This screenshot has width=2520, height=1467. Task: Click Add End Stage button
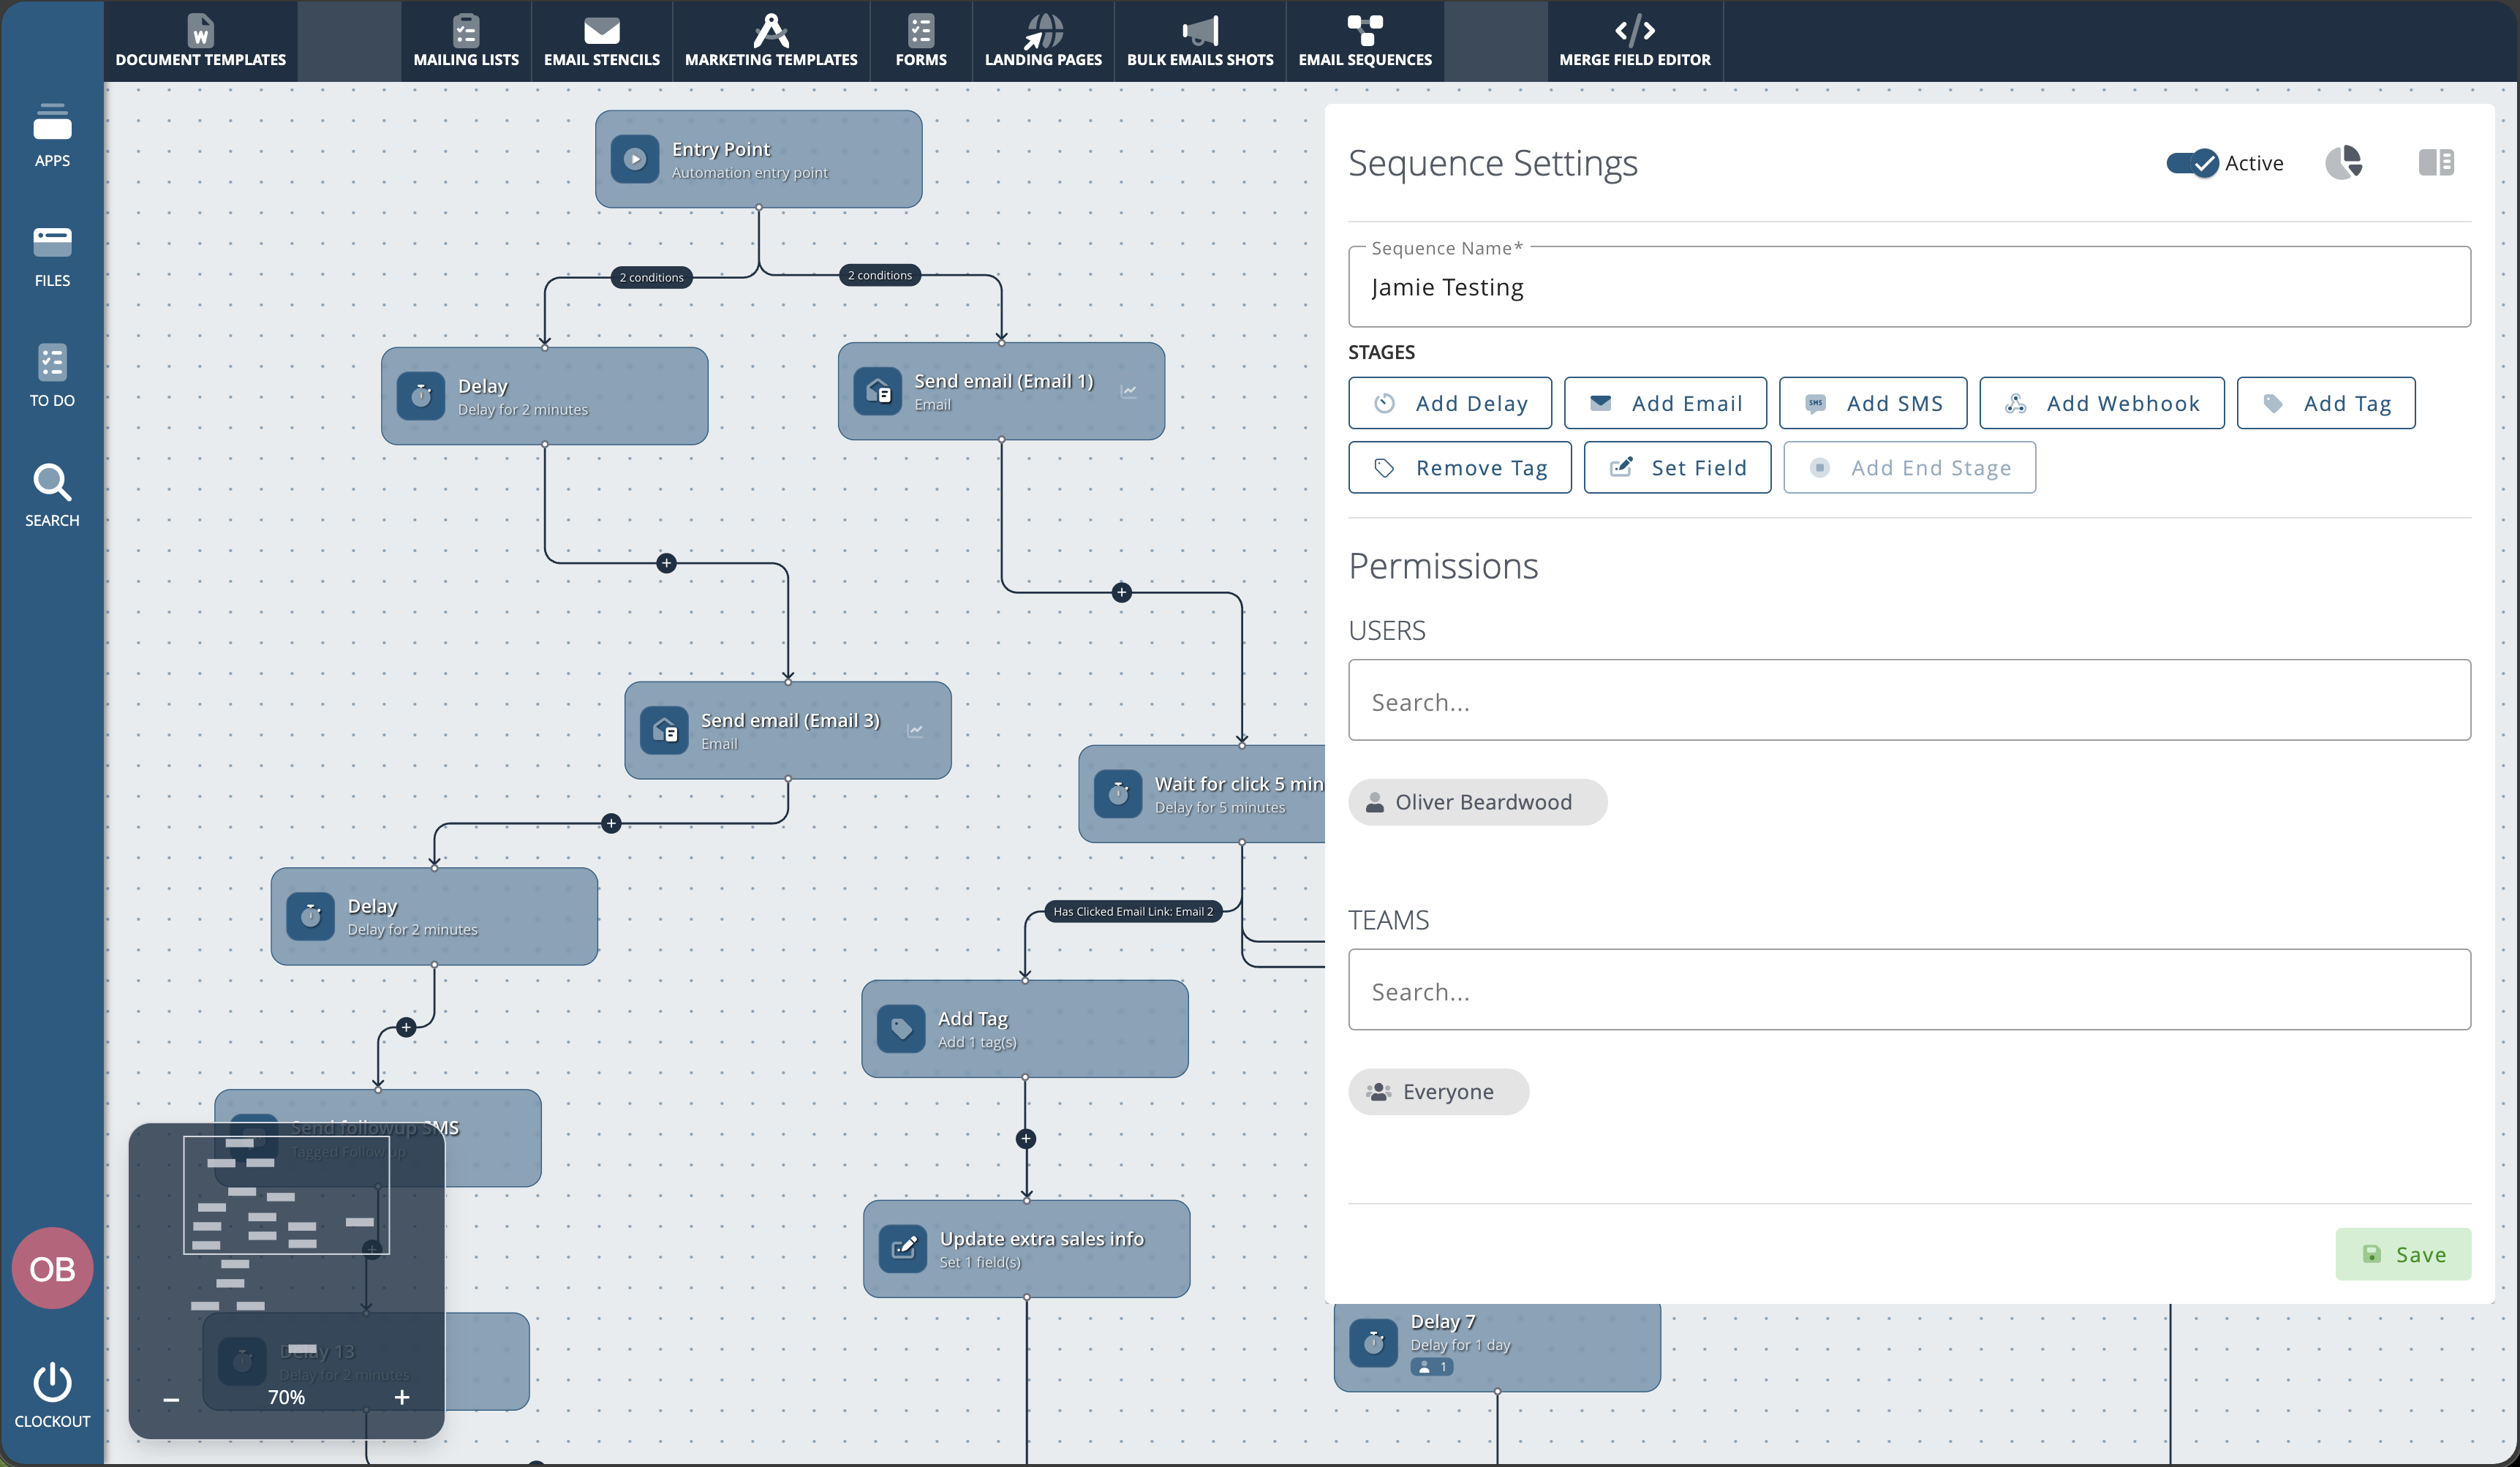(1909, 468)
